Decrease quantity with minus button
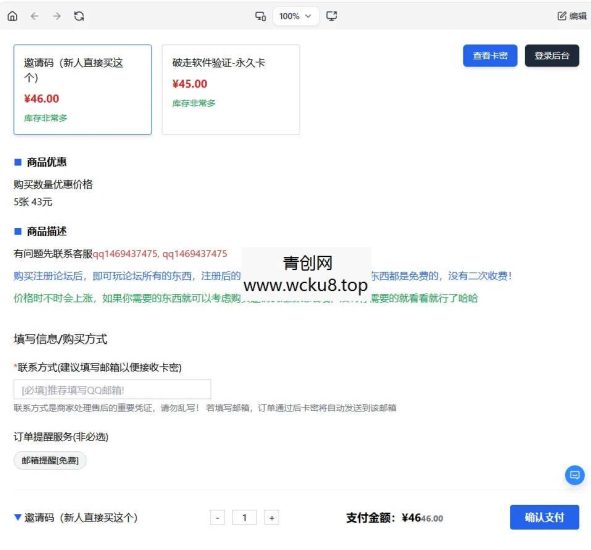The height and width of the screenshot is (550, 591). (x=217, y=518)
